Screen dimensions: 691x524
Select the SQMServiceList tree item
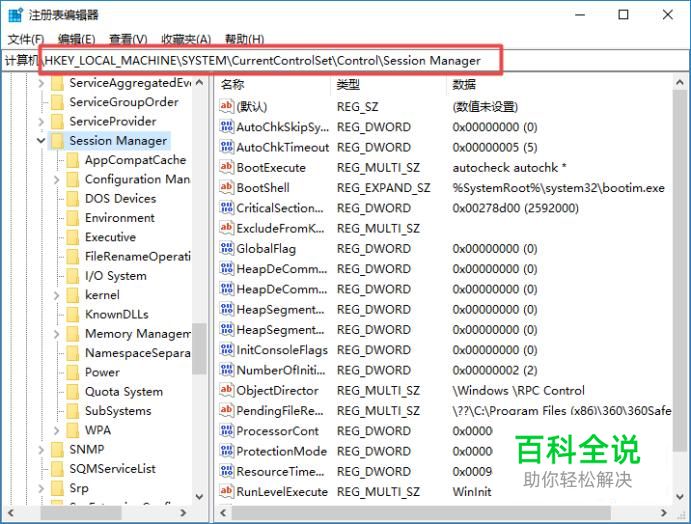coord(112,468)
